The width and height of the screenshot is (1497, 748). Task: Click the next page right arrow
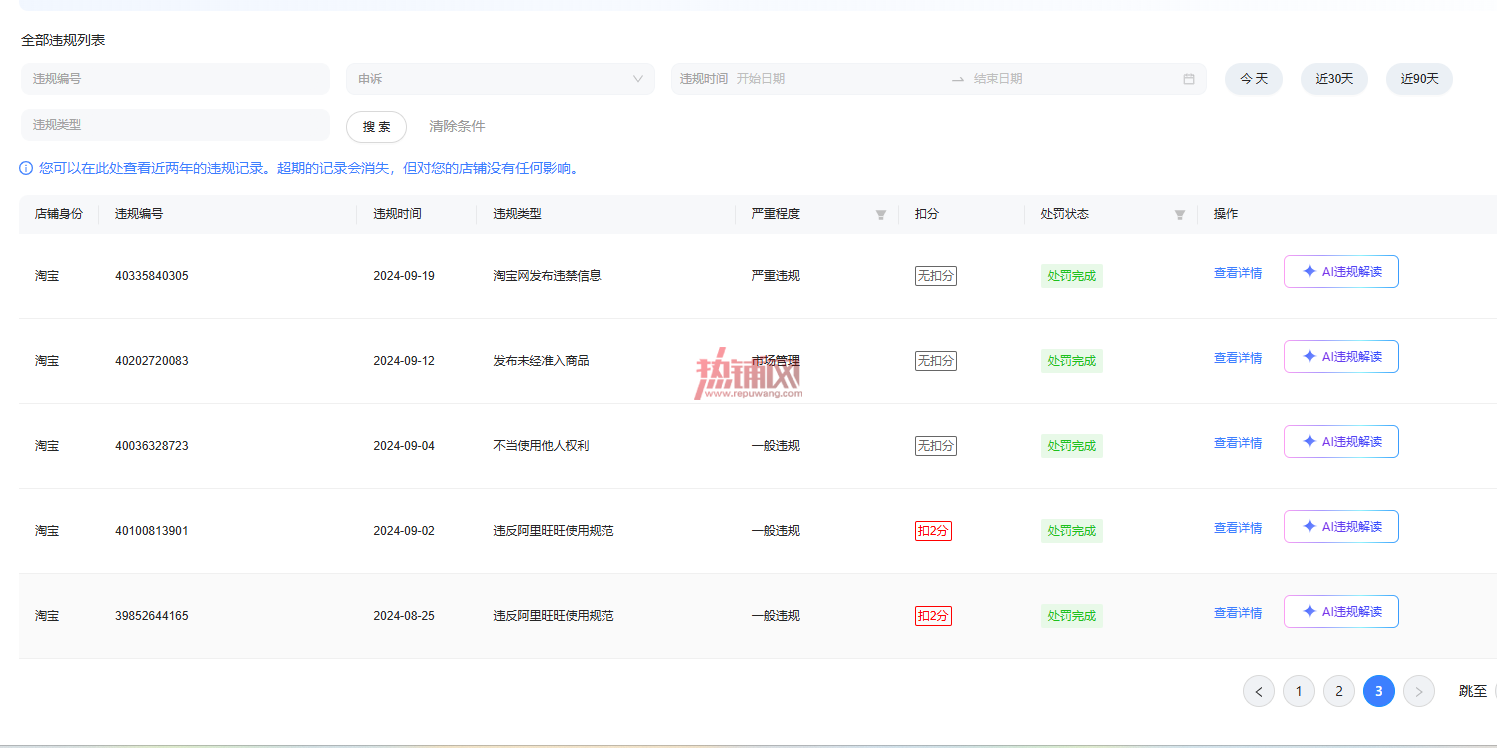tap(1419, 691)
